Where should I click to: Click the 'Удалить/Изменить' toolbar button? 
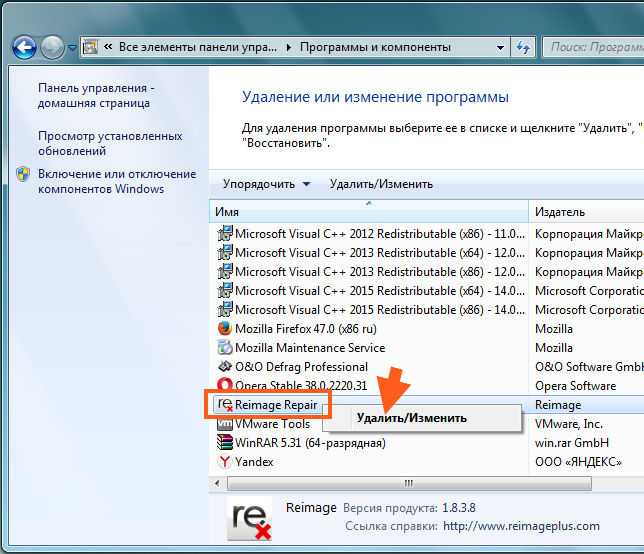tap(381, 184)
